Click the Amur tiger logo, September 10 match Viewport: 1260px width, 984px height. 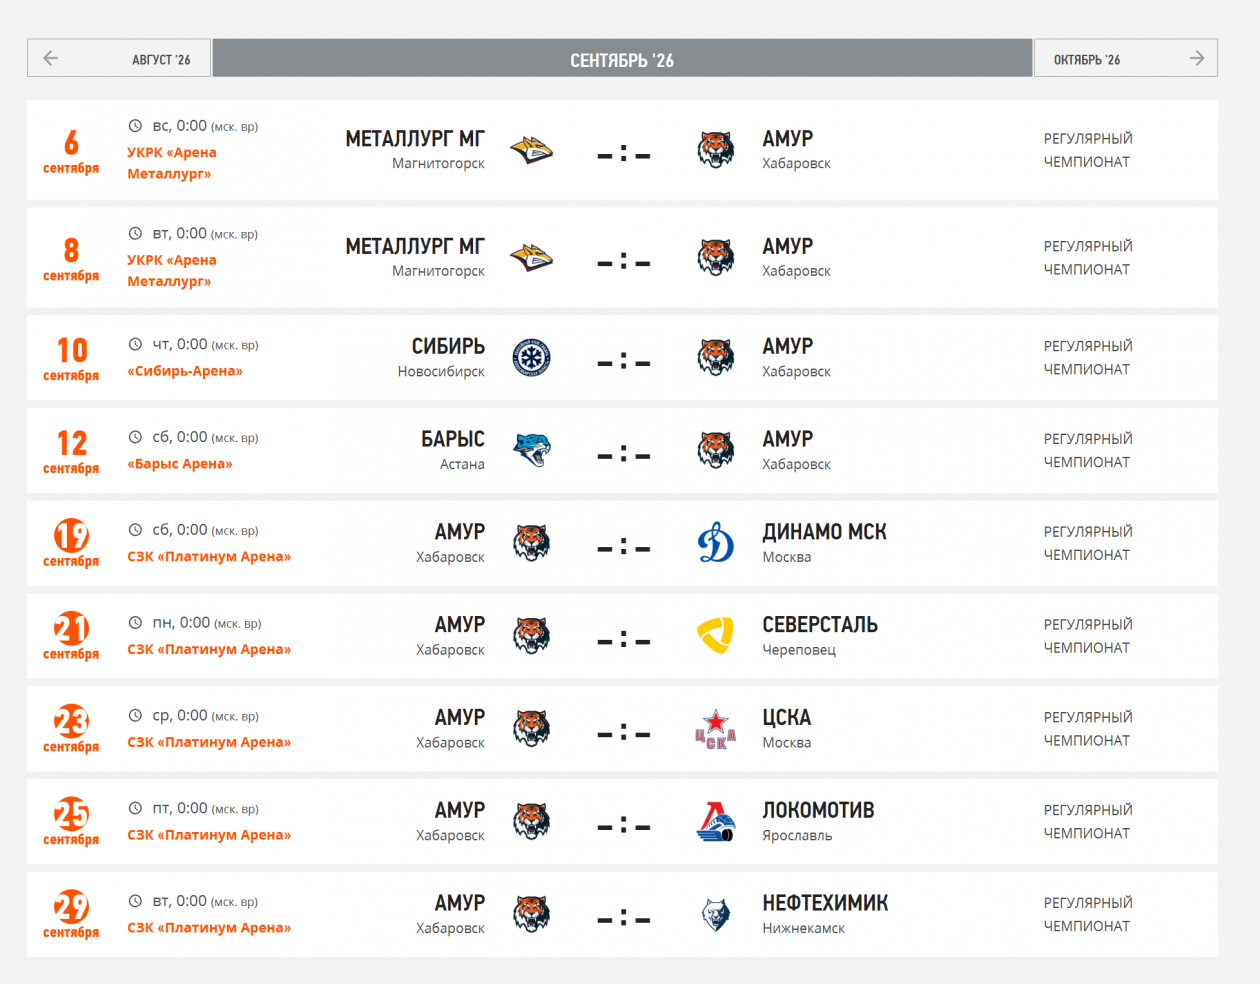[716, 357]
